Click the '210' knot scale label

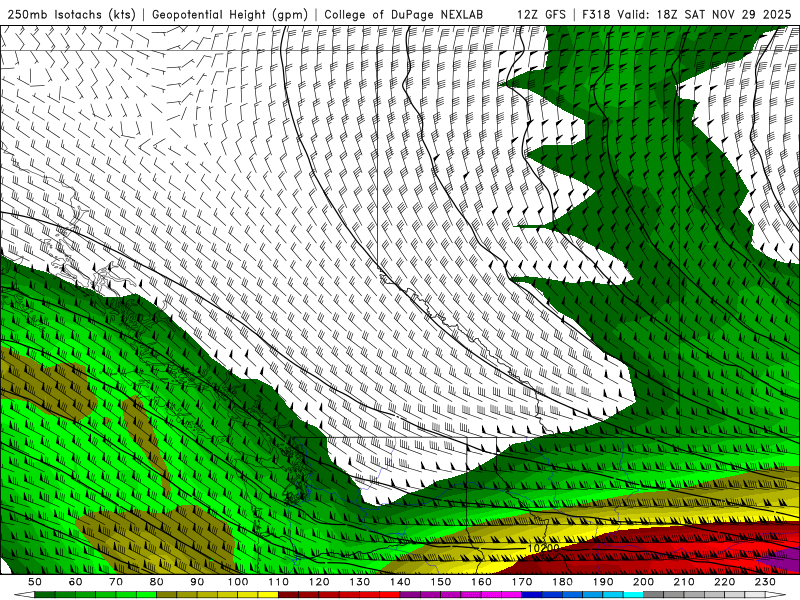click(x=684, y=582)
